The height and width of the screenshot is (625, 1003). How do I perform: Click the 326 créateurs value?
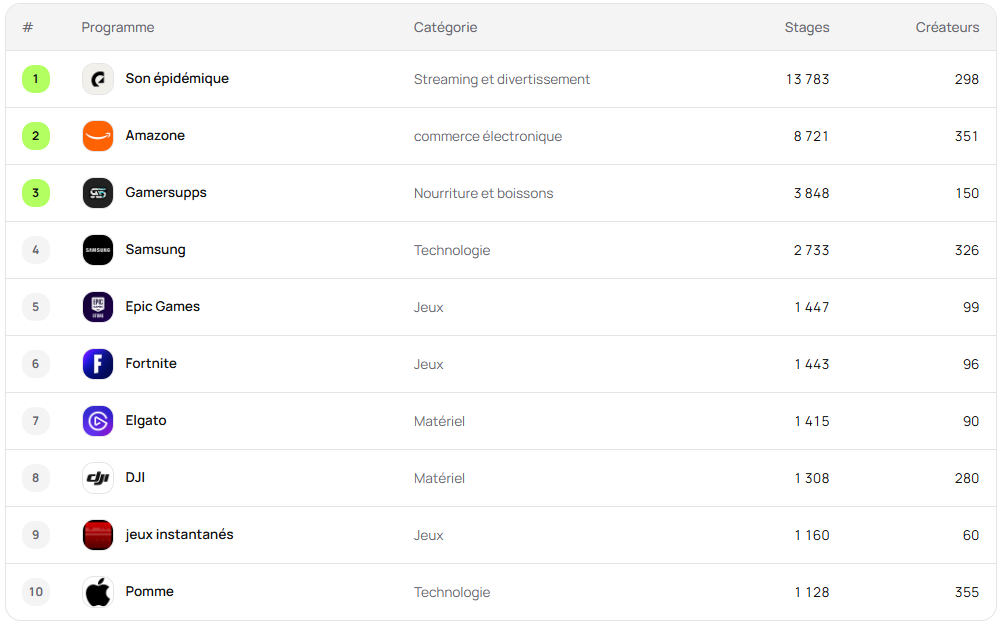click(967, 250)
